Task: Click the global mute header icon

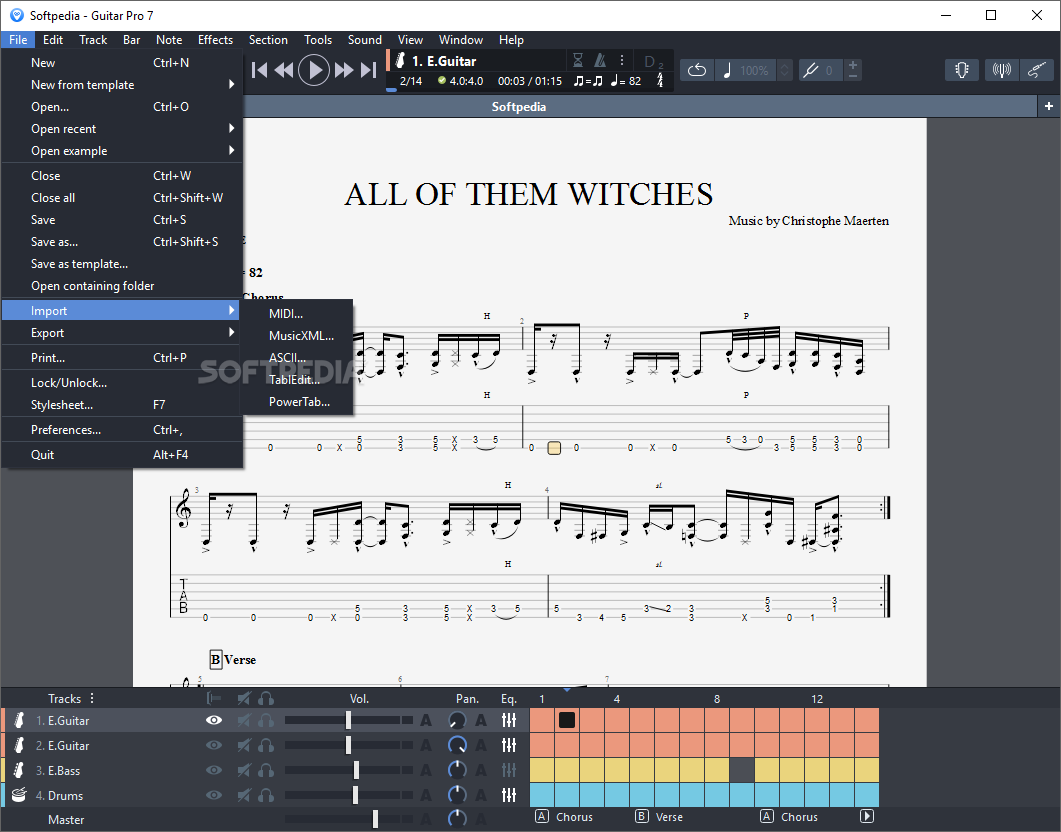Action: [x=244, y=698]
